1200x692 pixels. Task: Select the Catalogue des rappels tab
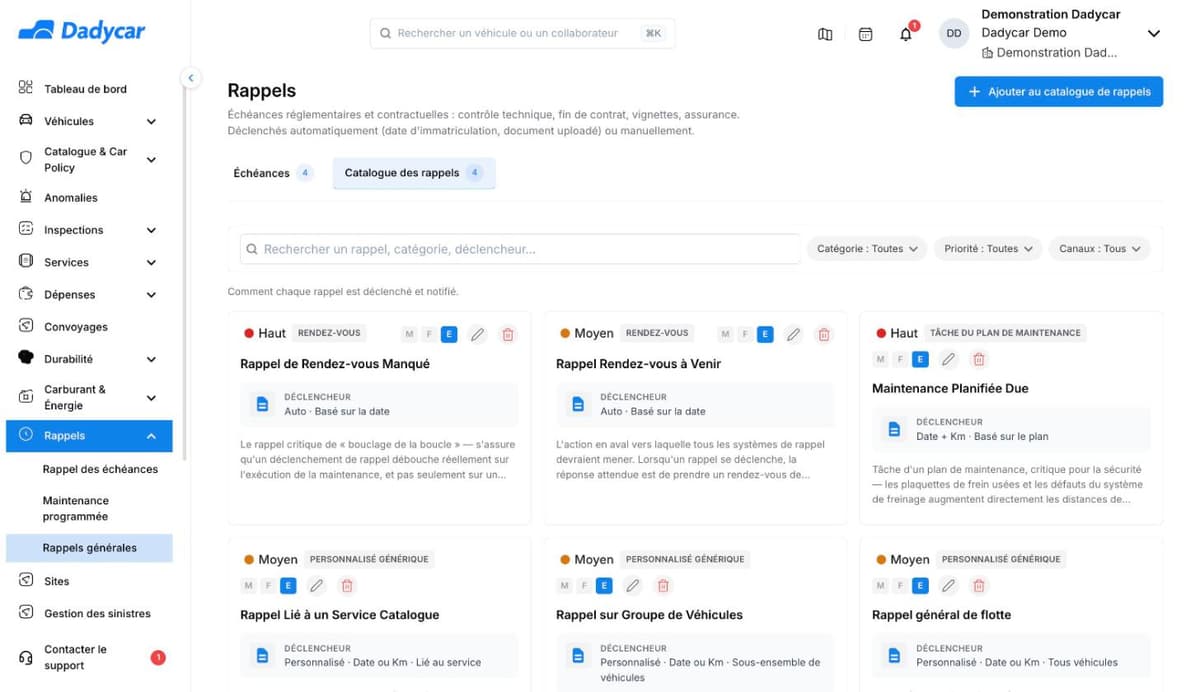pyautogui.click(x=414, y=173)
